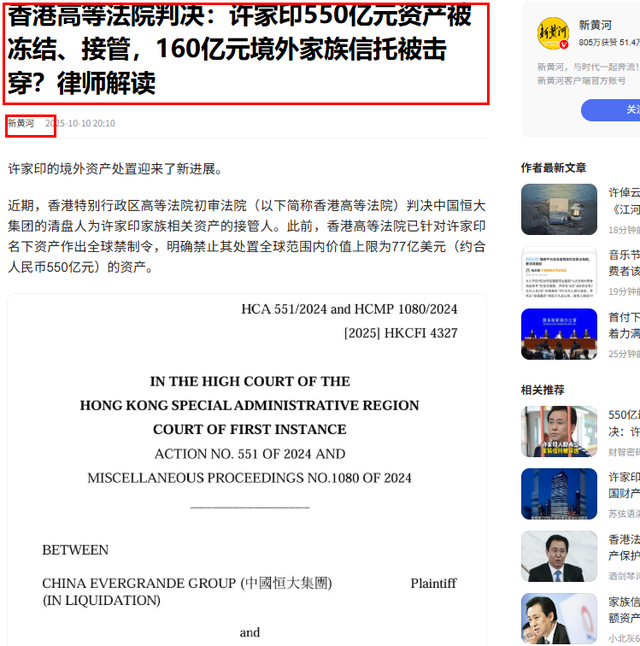The height and width of the screenshot is (646, 640).
Task: Click the 相关推荐 section heading
Action: 542,390
